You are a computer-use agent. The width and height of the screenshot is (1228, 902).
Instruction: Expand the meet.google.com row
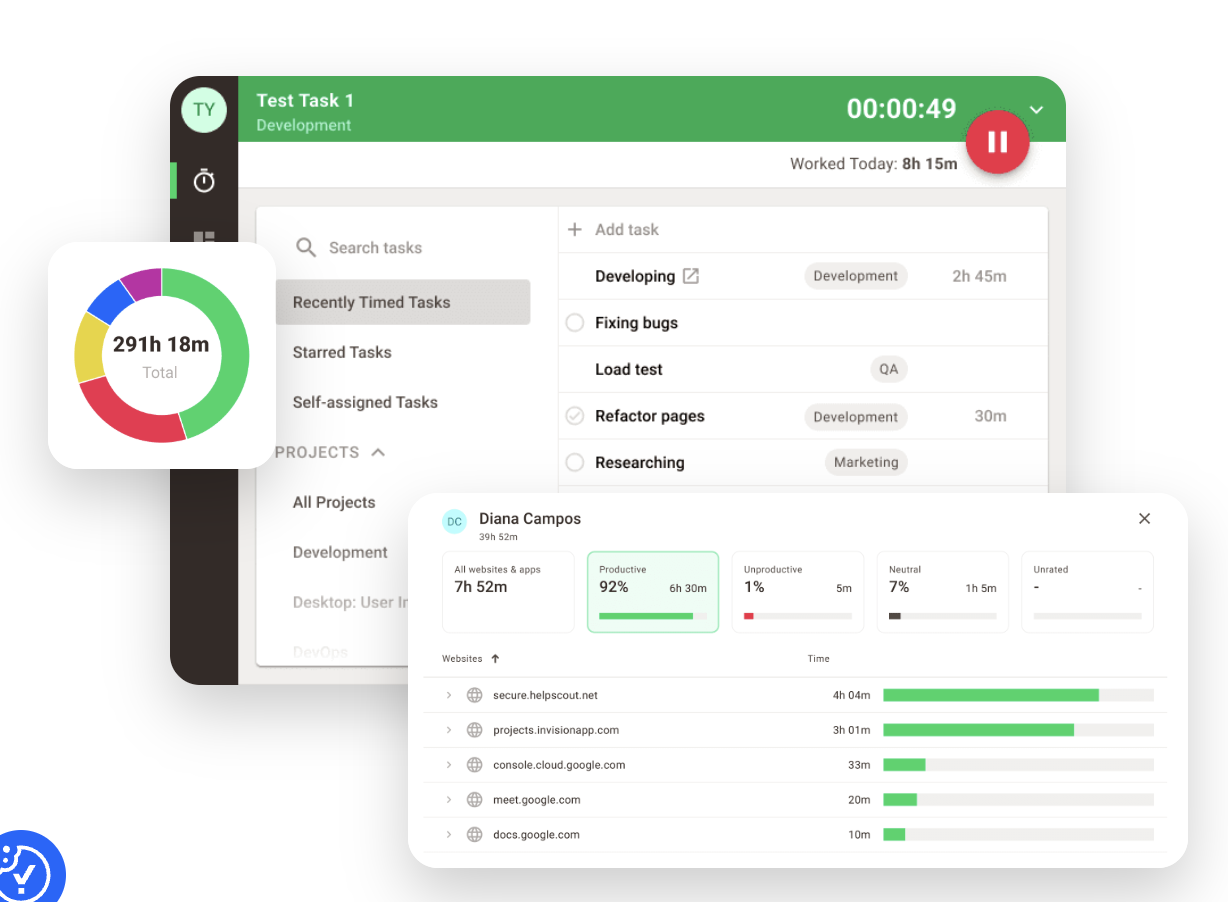(x=449, y=800)
